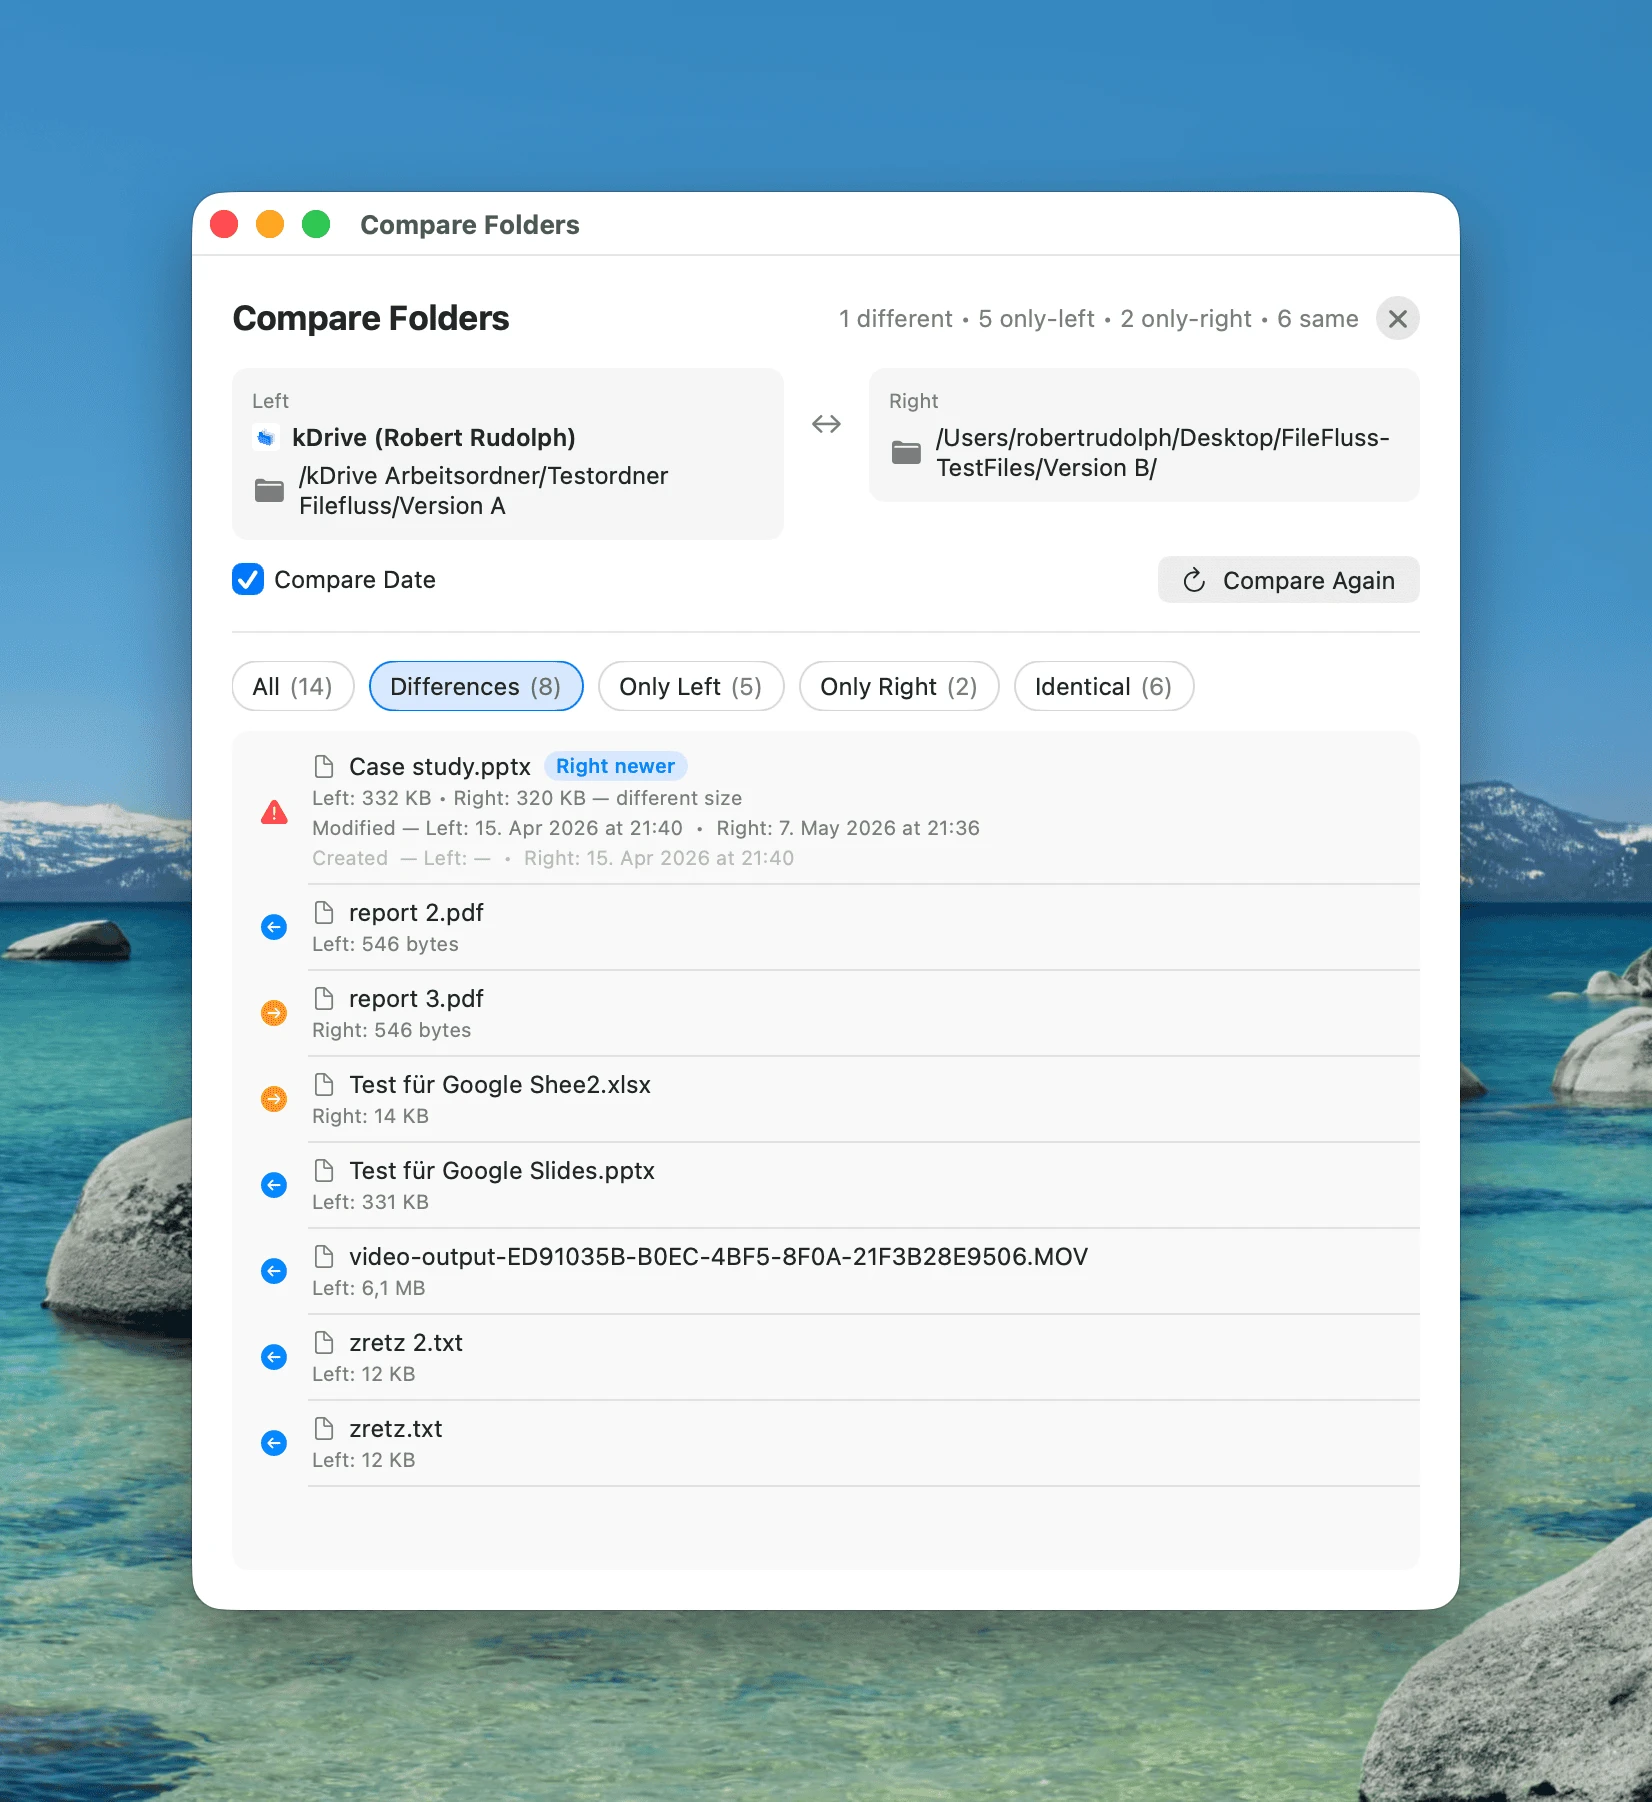
Task: Click blue arrow icon beside zretz.txt
Action: pyautogui.click(x=274, y=1443)
